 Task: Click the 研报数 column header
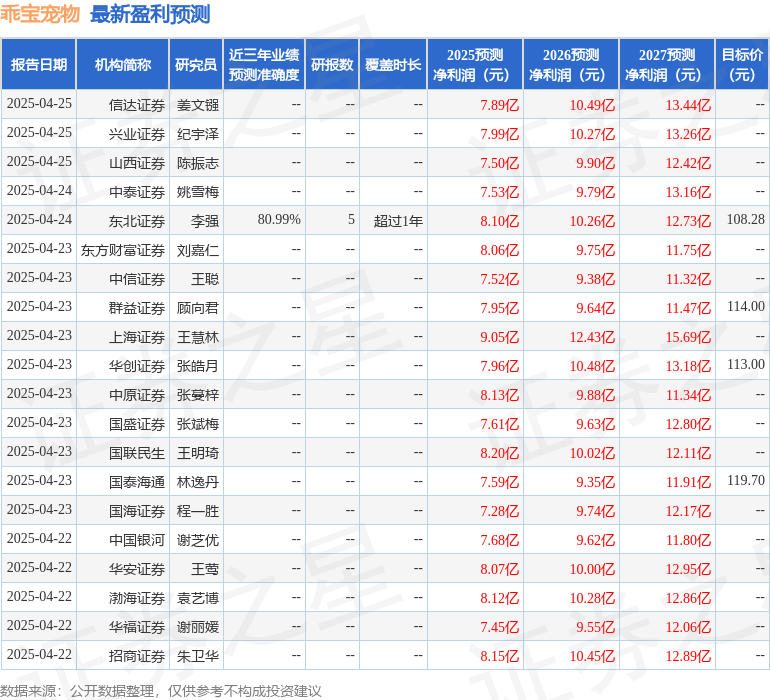pyautogui.click(x=332, y=65)
